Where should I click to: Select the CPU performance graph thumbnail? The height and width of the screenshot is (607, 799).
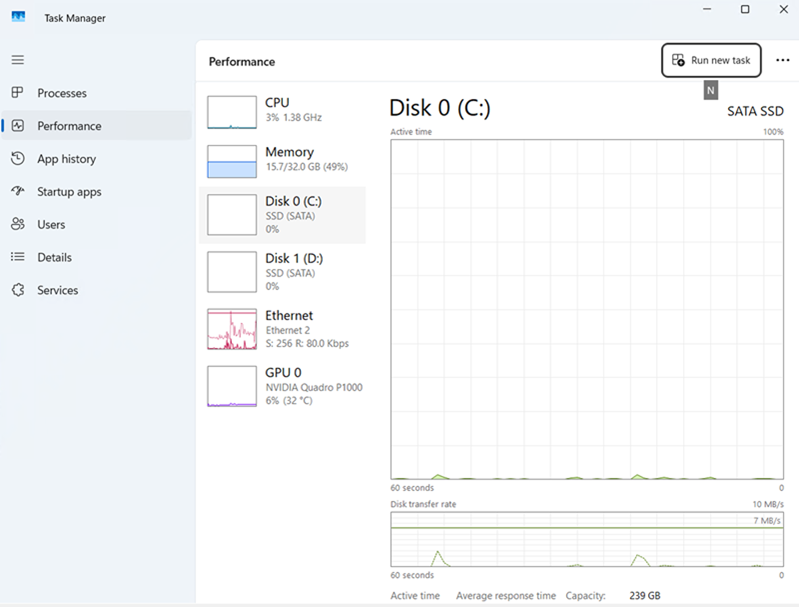232,112
